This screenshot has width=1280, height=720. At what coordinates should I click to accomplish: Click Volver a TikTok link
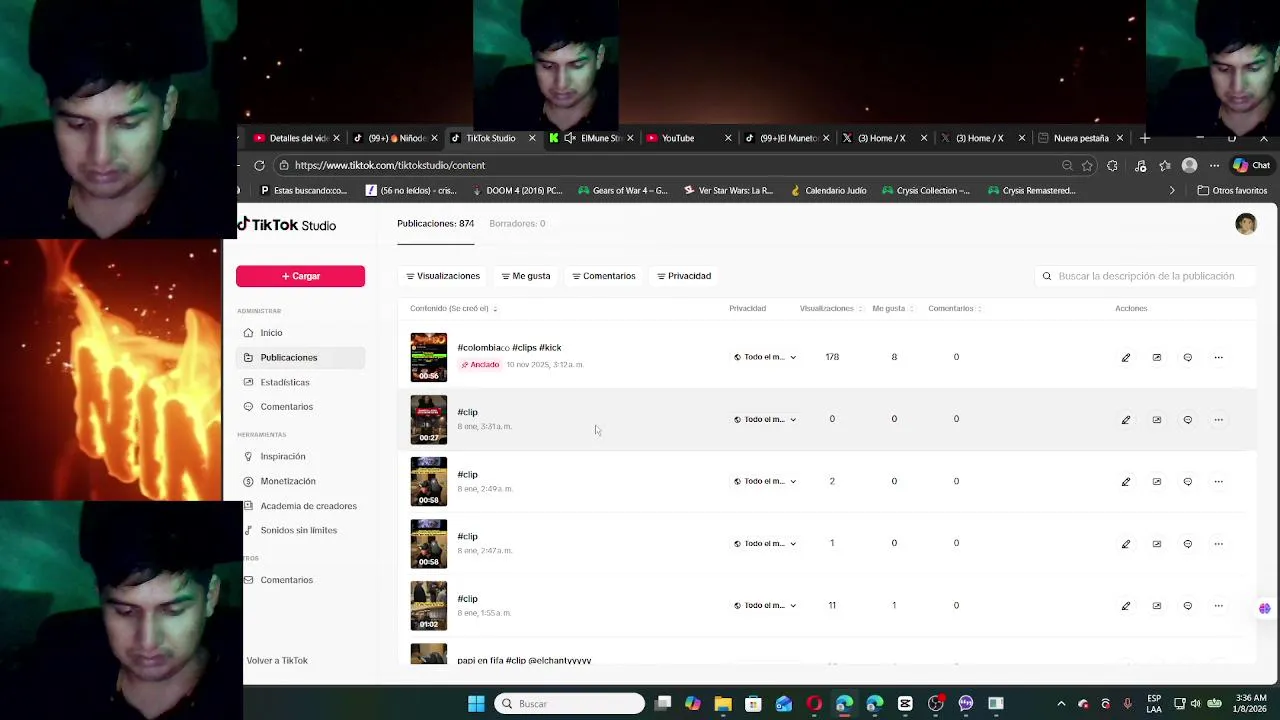tap(277, 661)
